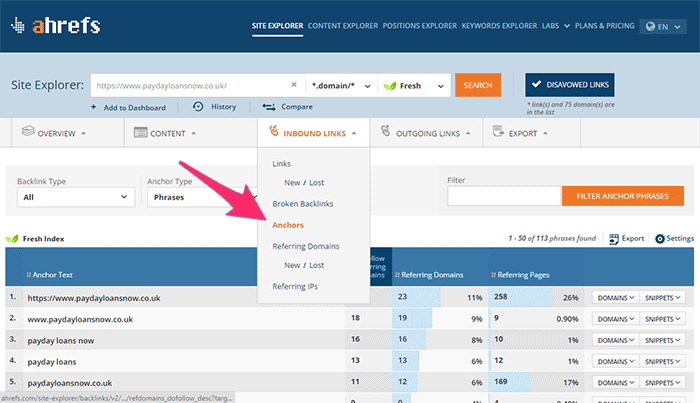This screenshot has height=403, width=700.
Task: Open Domains dropdown in first row
Action: [613, 298]
